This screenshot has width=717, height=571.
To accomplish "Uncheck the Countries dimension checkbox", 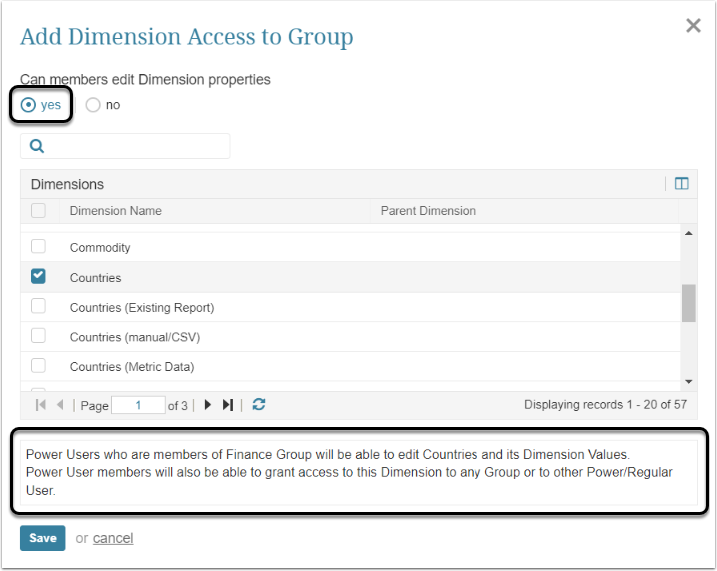I will tap(38, 277).
